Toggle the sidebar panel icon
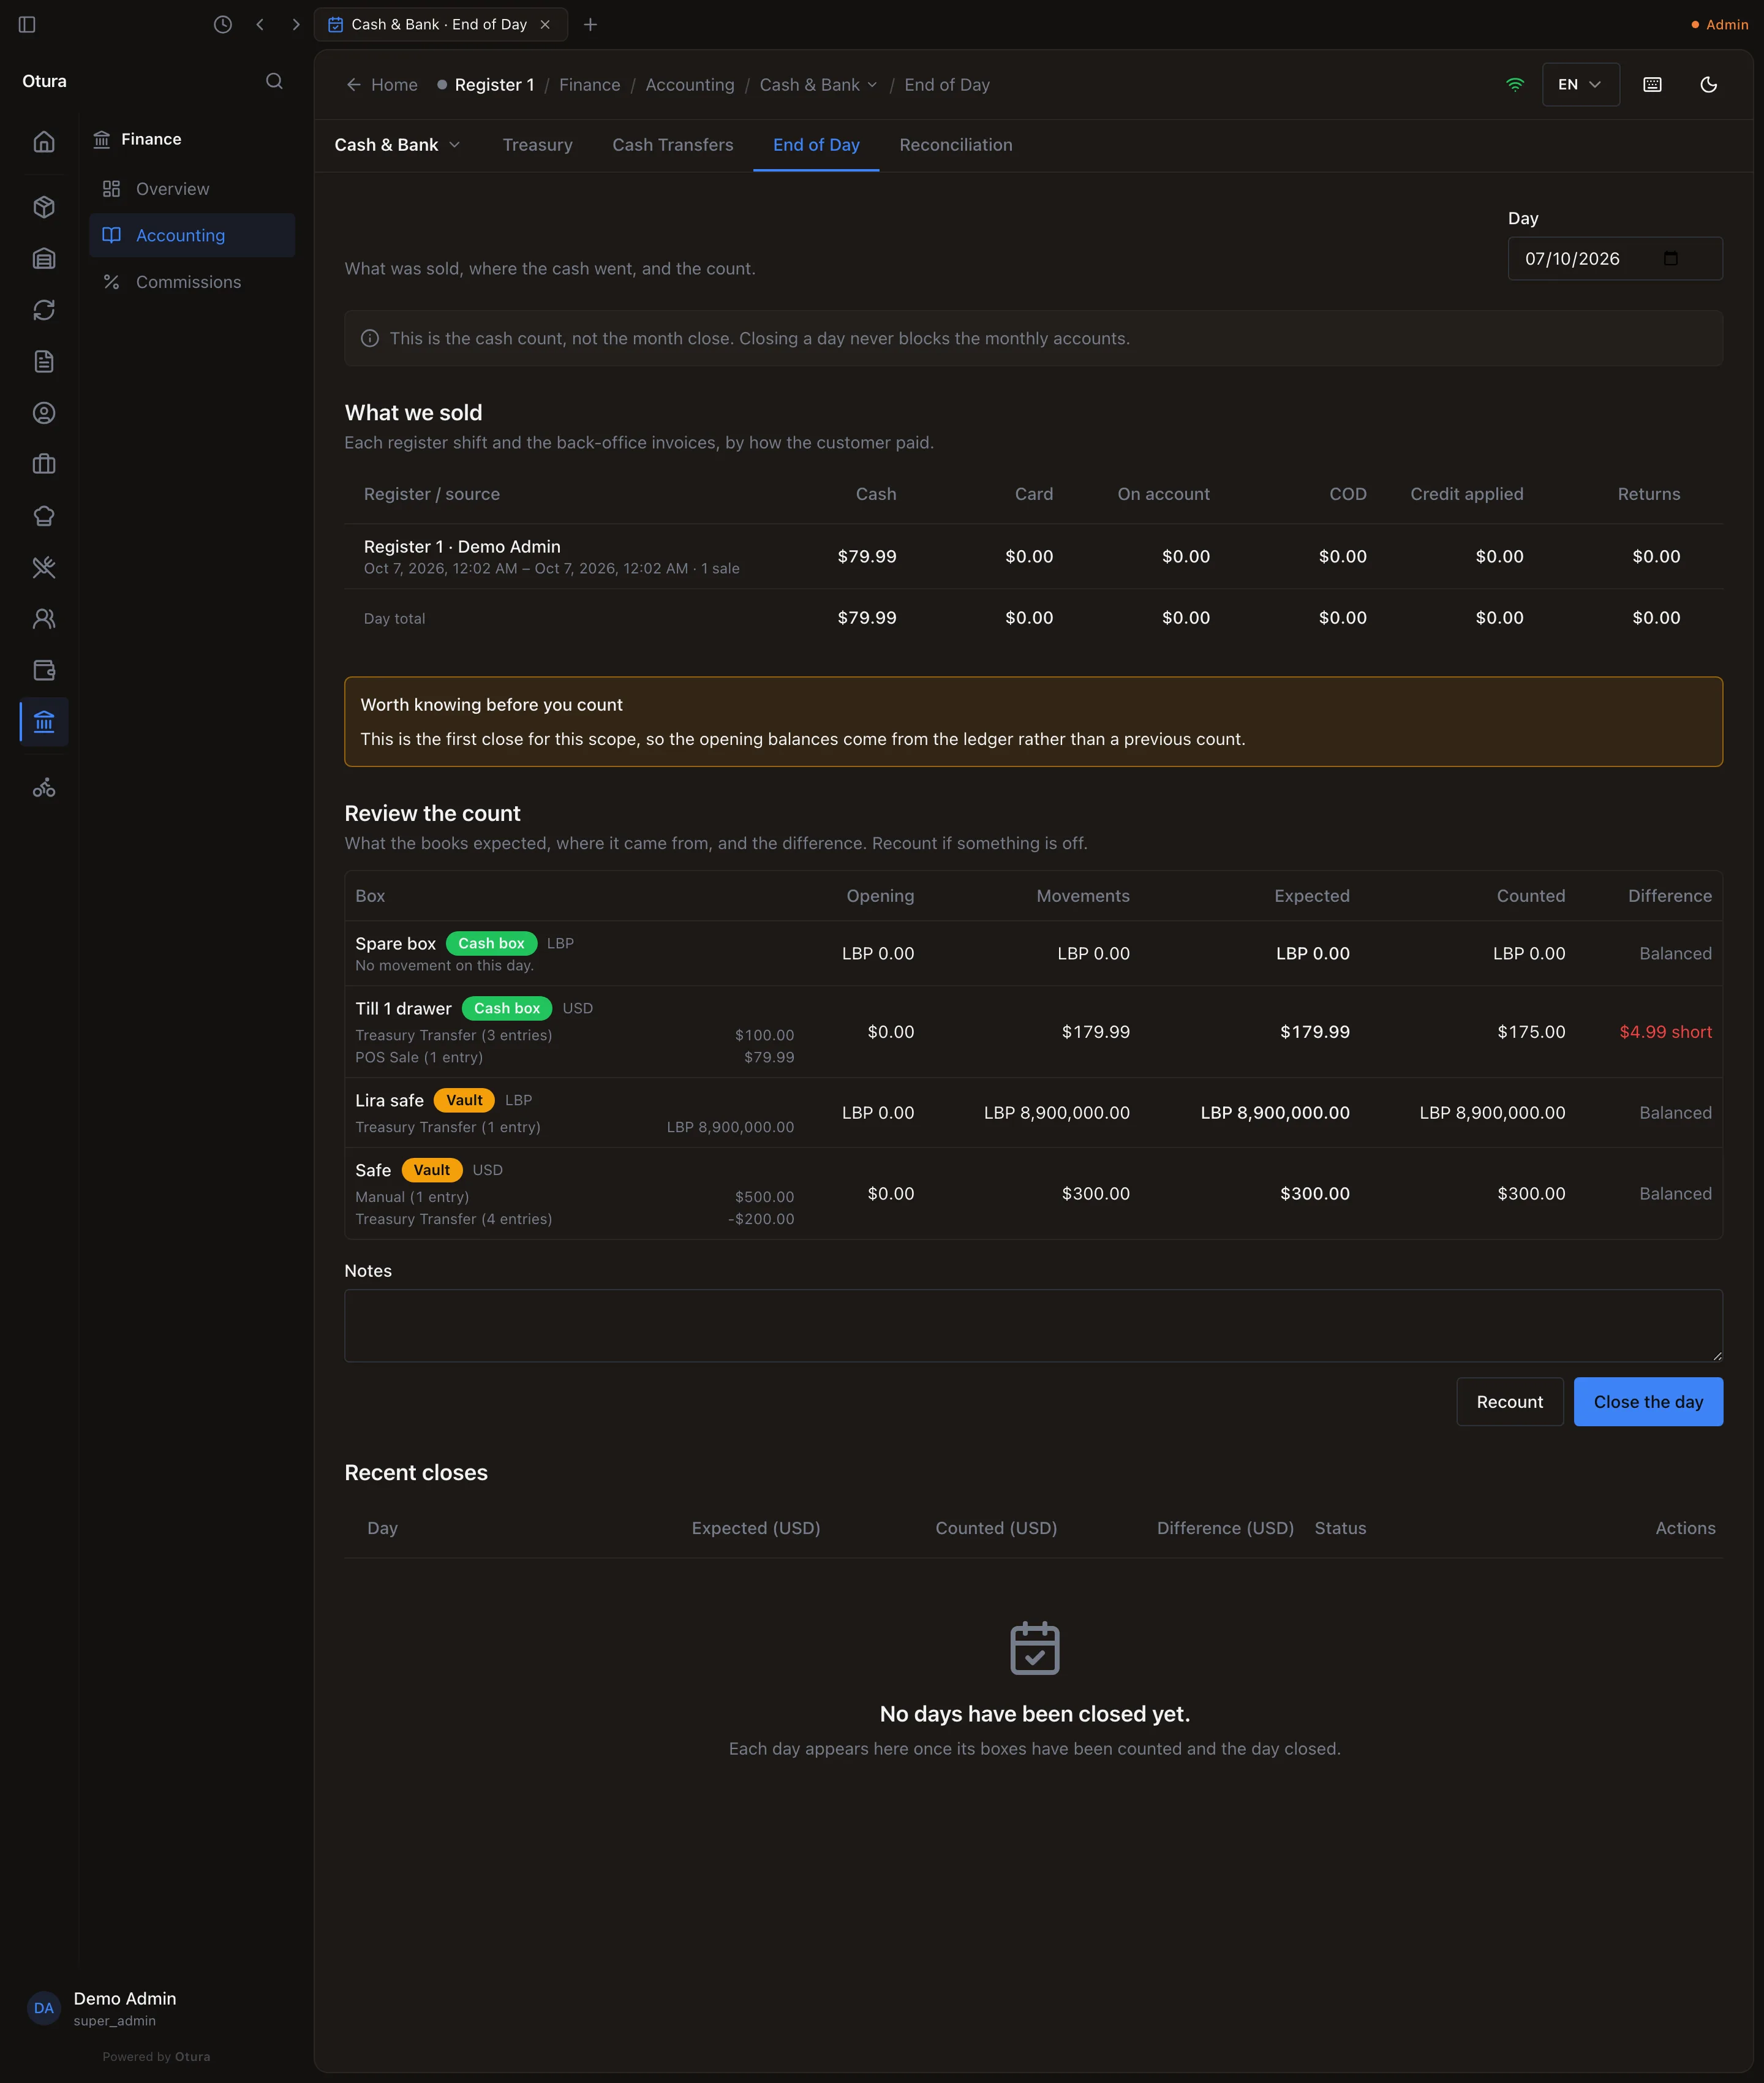 point(27,24)
